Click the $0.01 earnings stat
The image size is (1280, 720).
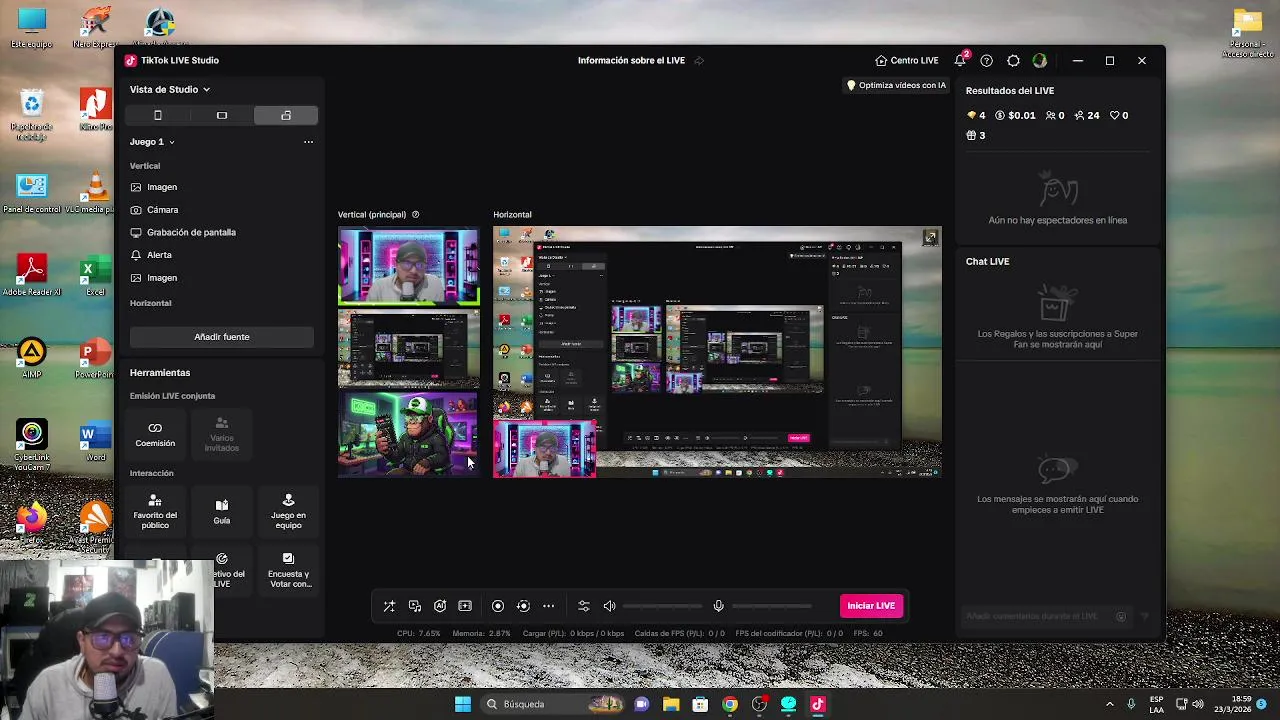pyautogui.click(x=1015, y=116)
